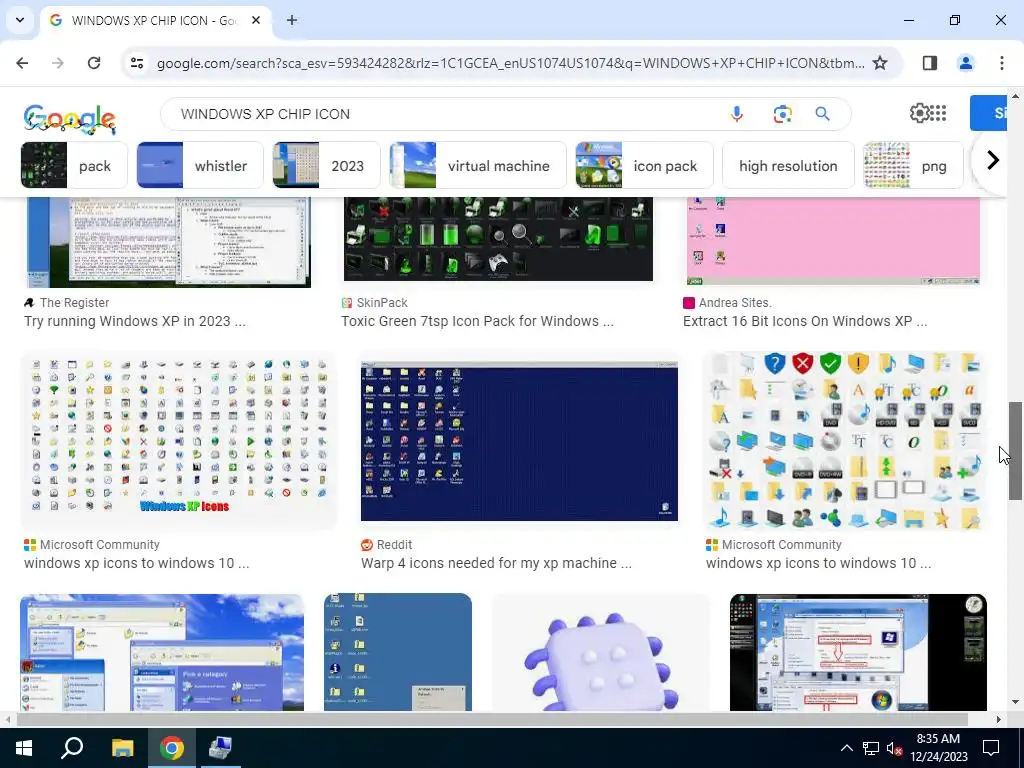Open 'Warp 4 icons needed for my xp machine' link
Image resolution: width=1024 pixels, height=768 pixels.
[496, 562]
